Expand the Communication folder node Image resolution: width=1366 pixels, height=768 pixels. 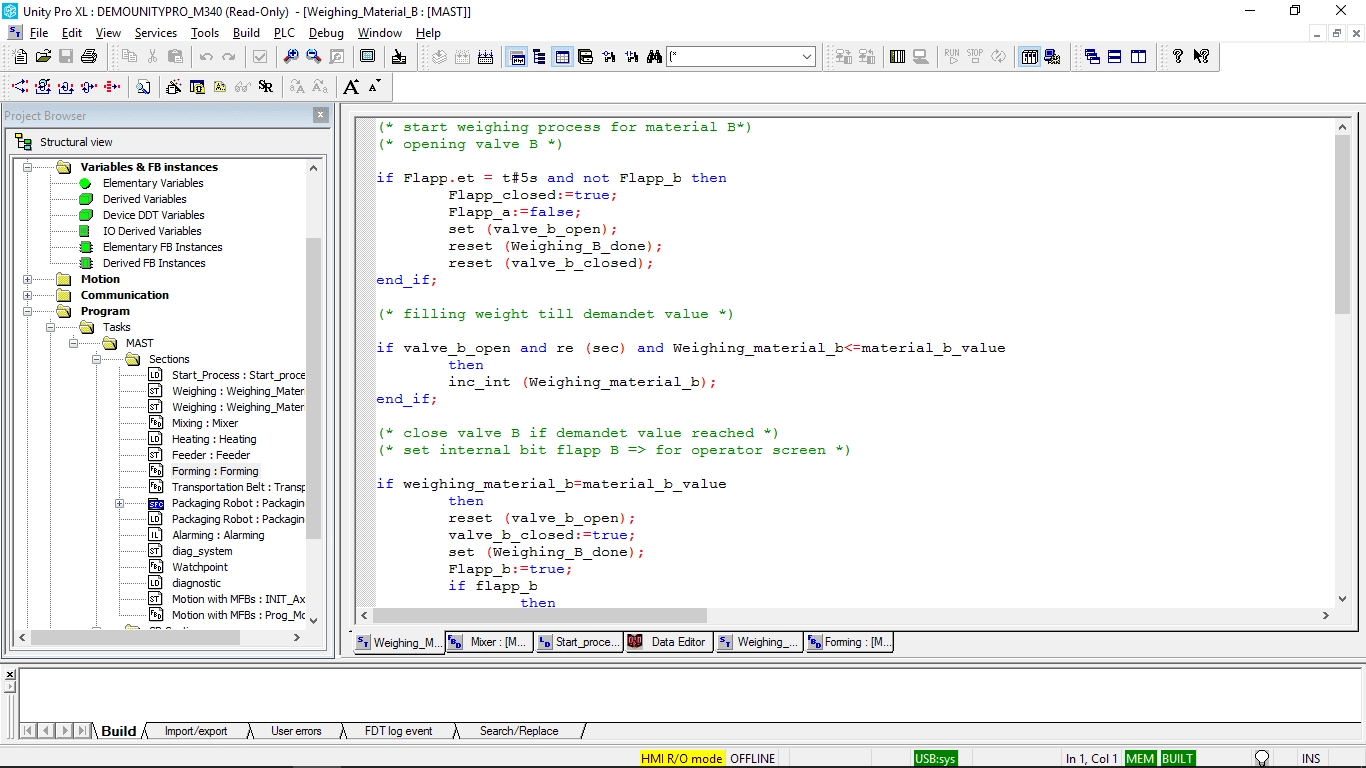pos(28,295)
